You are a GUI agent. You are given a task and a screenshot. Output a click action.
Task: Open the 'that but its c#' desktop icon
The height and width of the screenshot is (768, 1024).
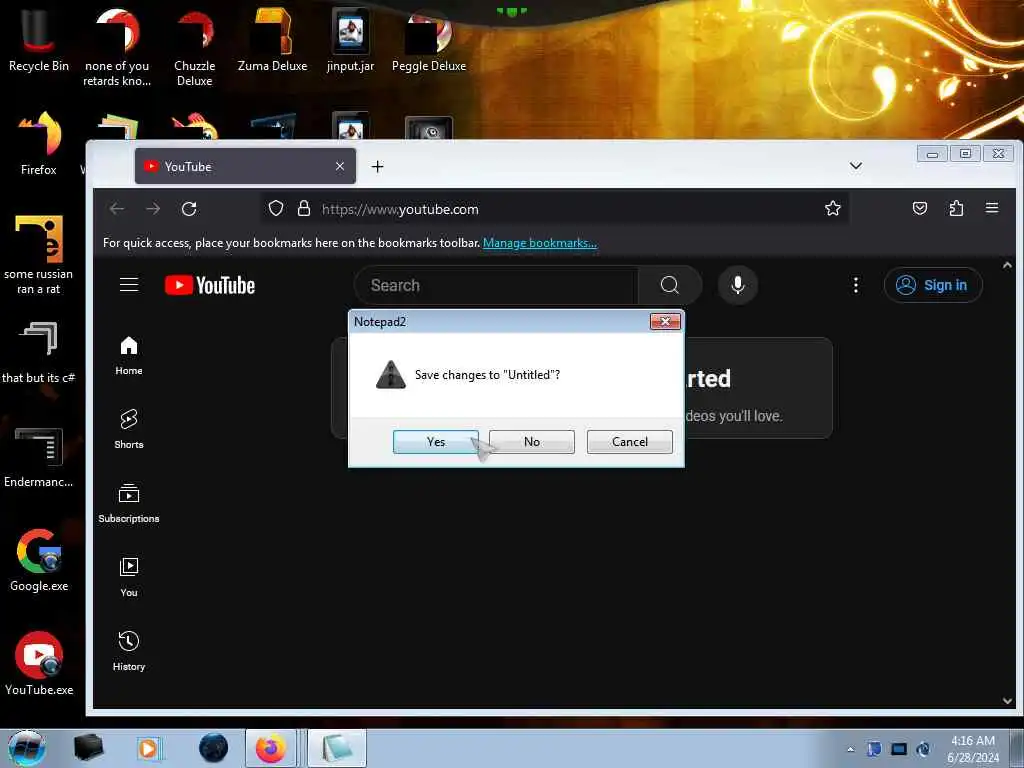(x=39, y=353)
